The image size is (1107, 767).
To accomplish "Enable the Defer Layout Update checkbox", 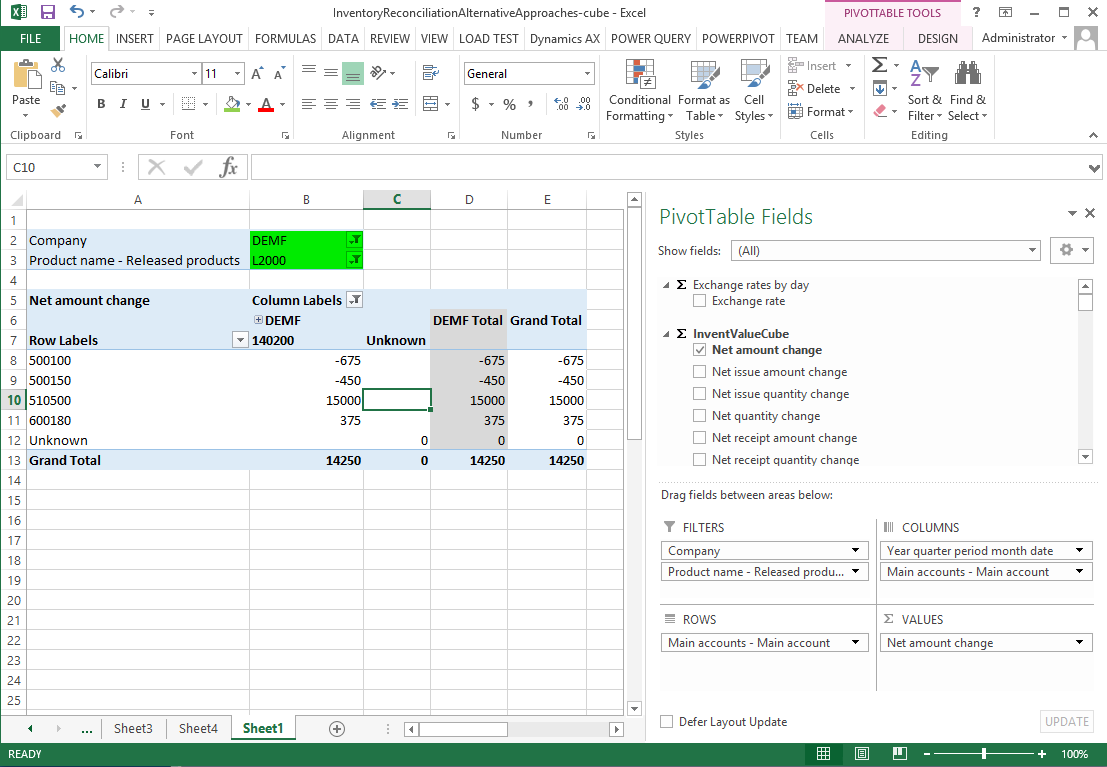I will coord(667,722).
